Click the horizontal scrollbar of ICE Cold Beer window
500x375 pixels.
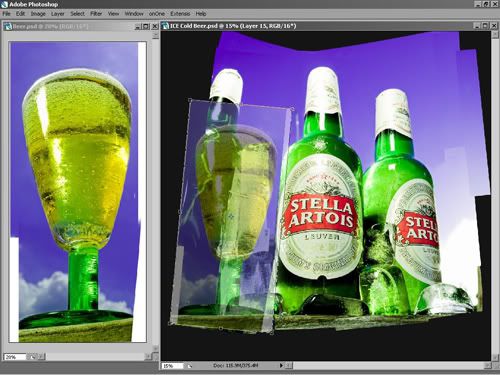click(x=388, y=366)
